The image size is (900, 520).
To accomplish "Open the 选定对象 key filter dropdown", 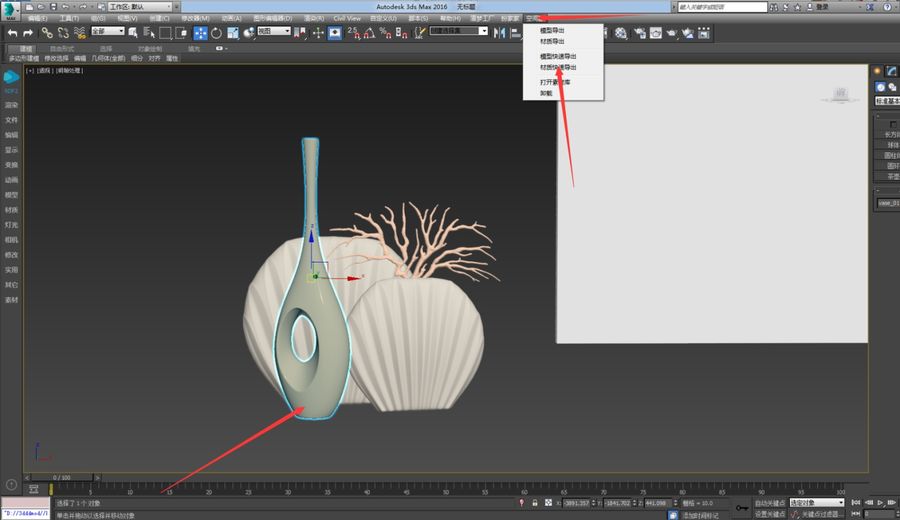I will pyautogui.click(x=817, y=503).
